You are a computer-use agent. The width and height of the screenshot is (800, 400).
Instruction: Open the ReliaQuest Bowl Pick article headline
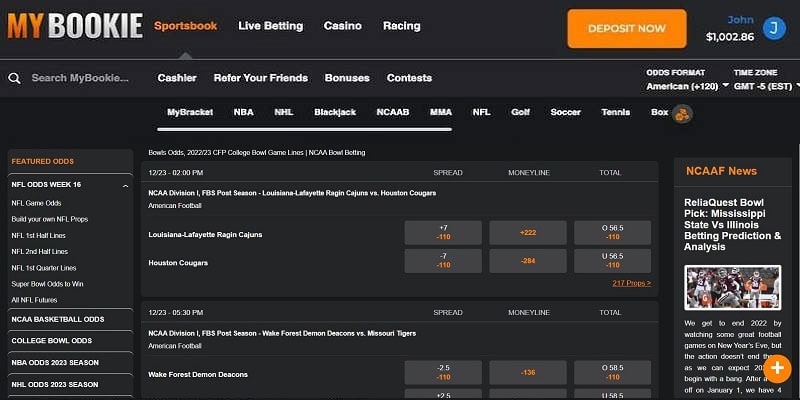coord(733,225)
